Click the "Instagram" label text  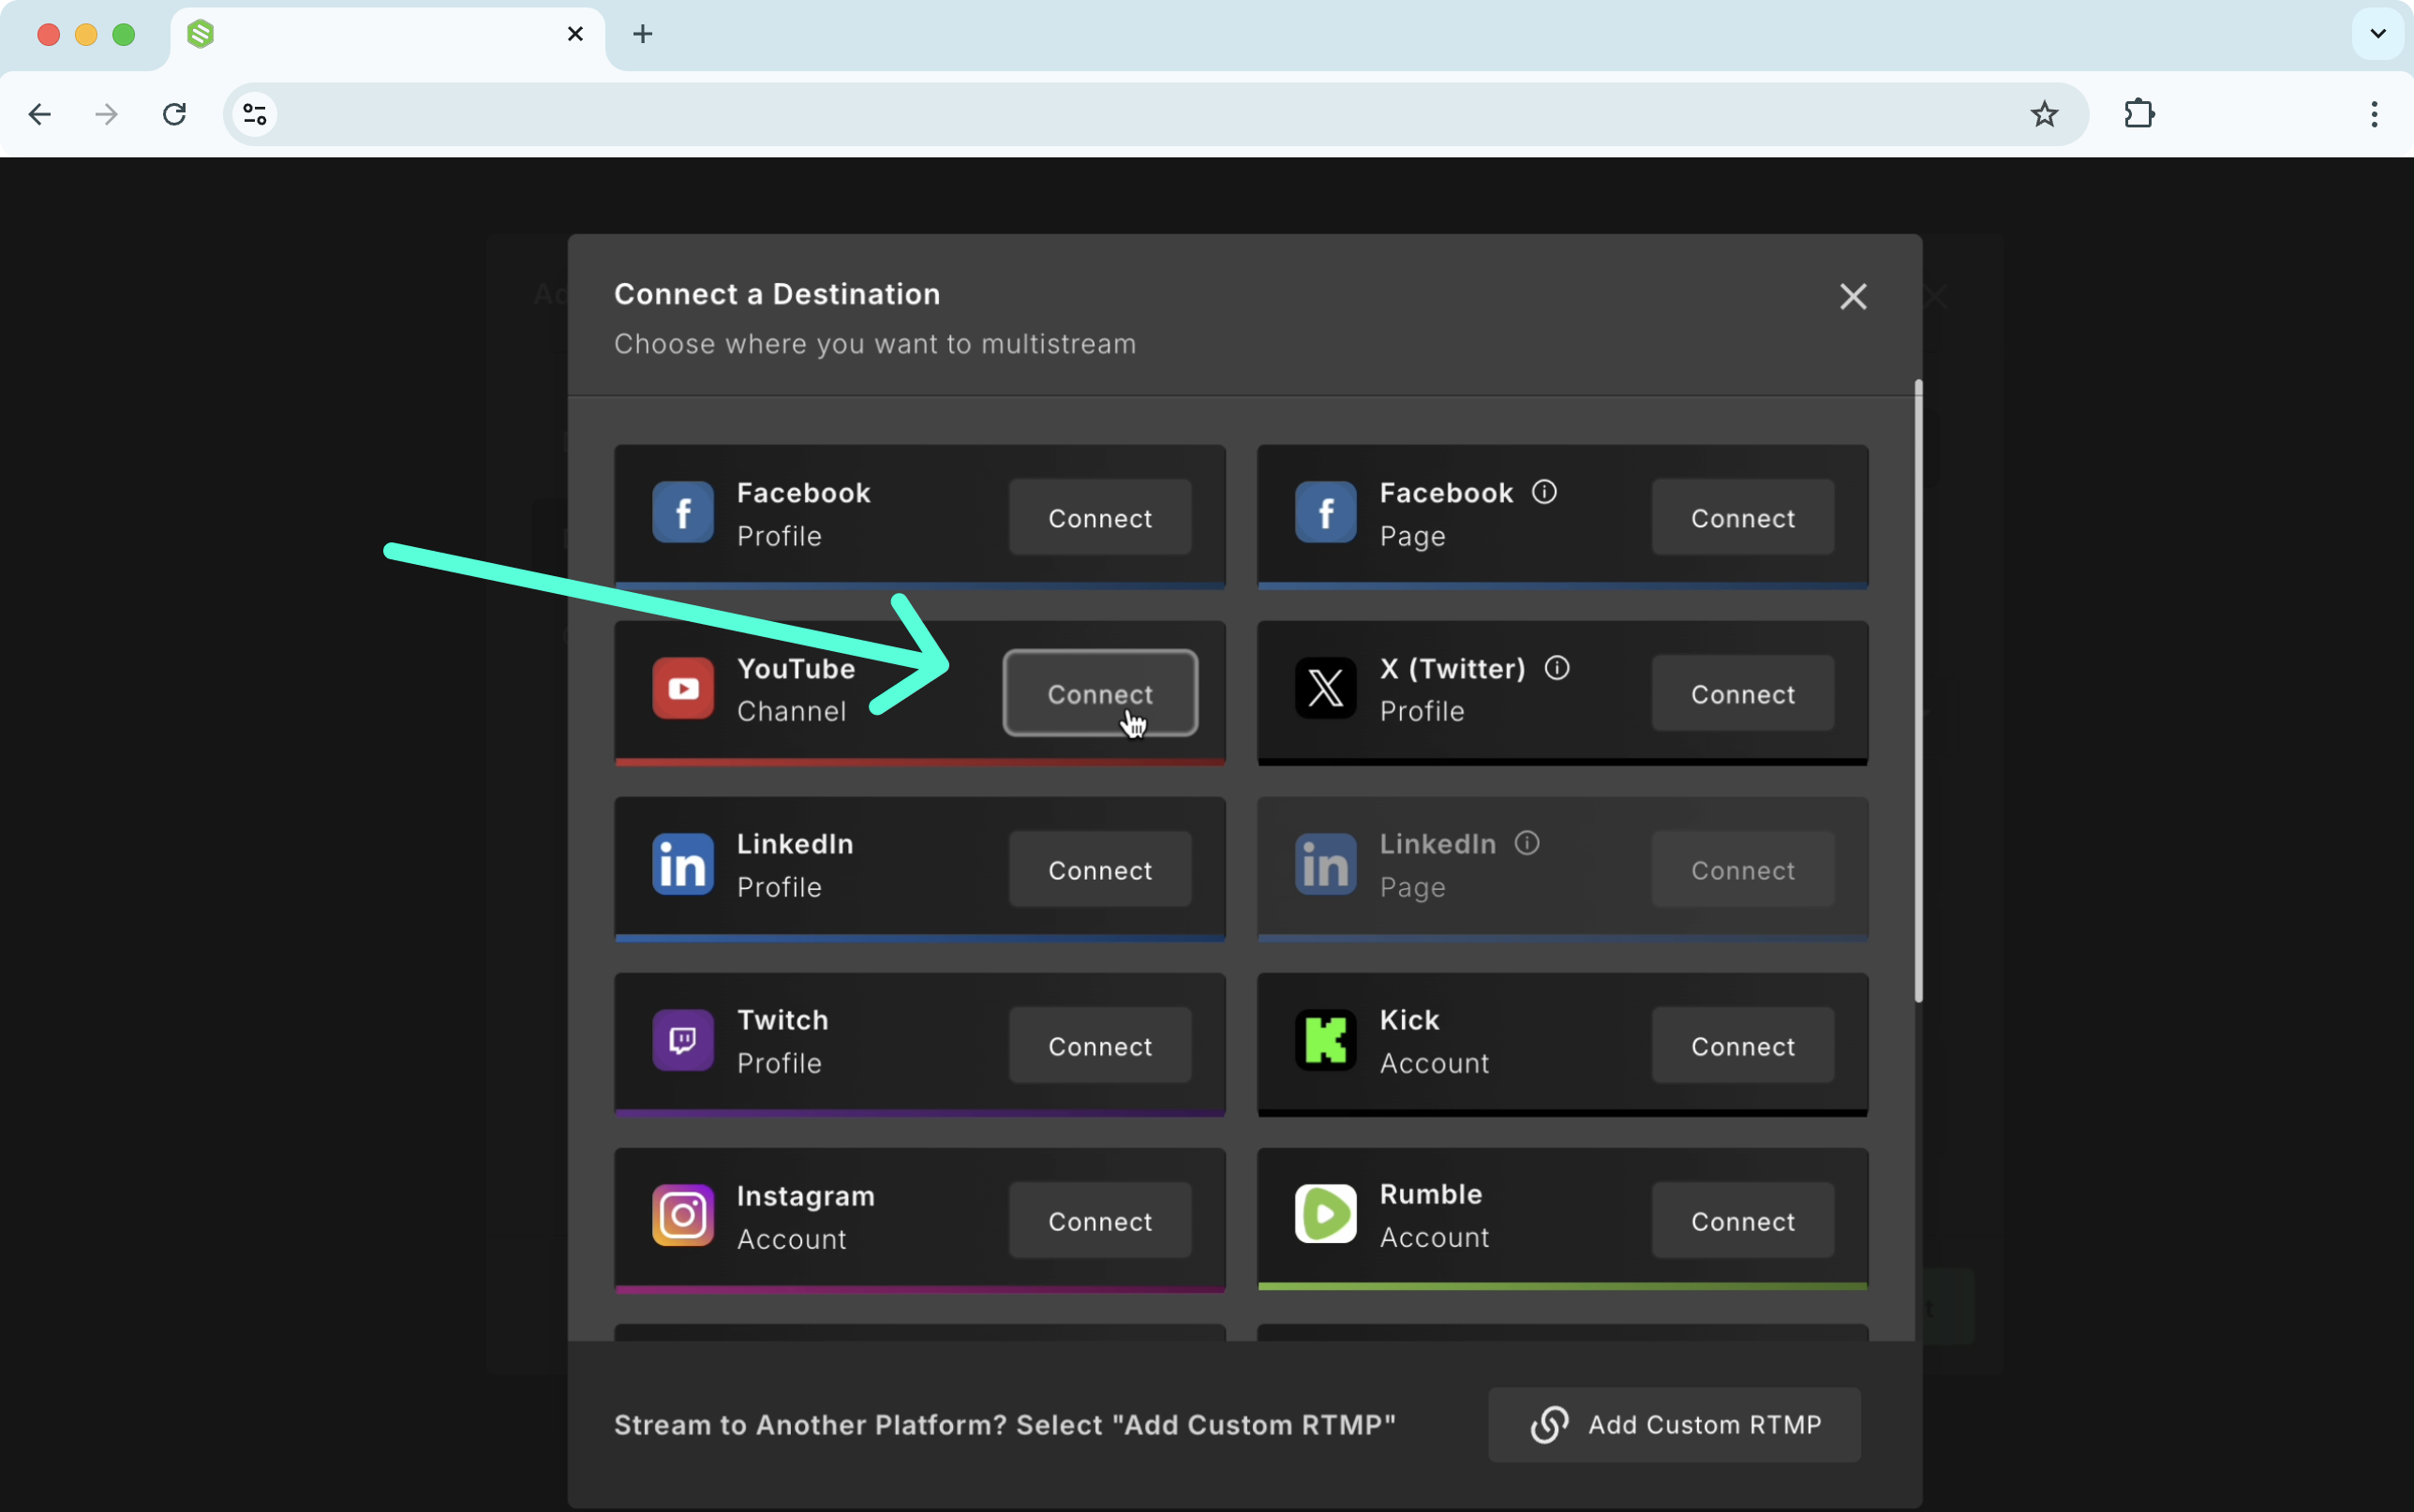(806, 1196)
